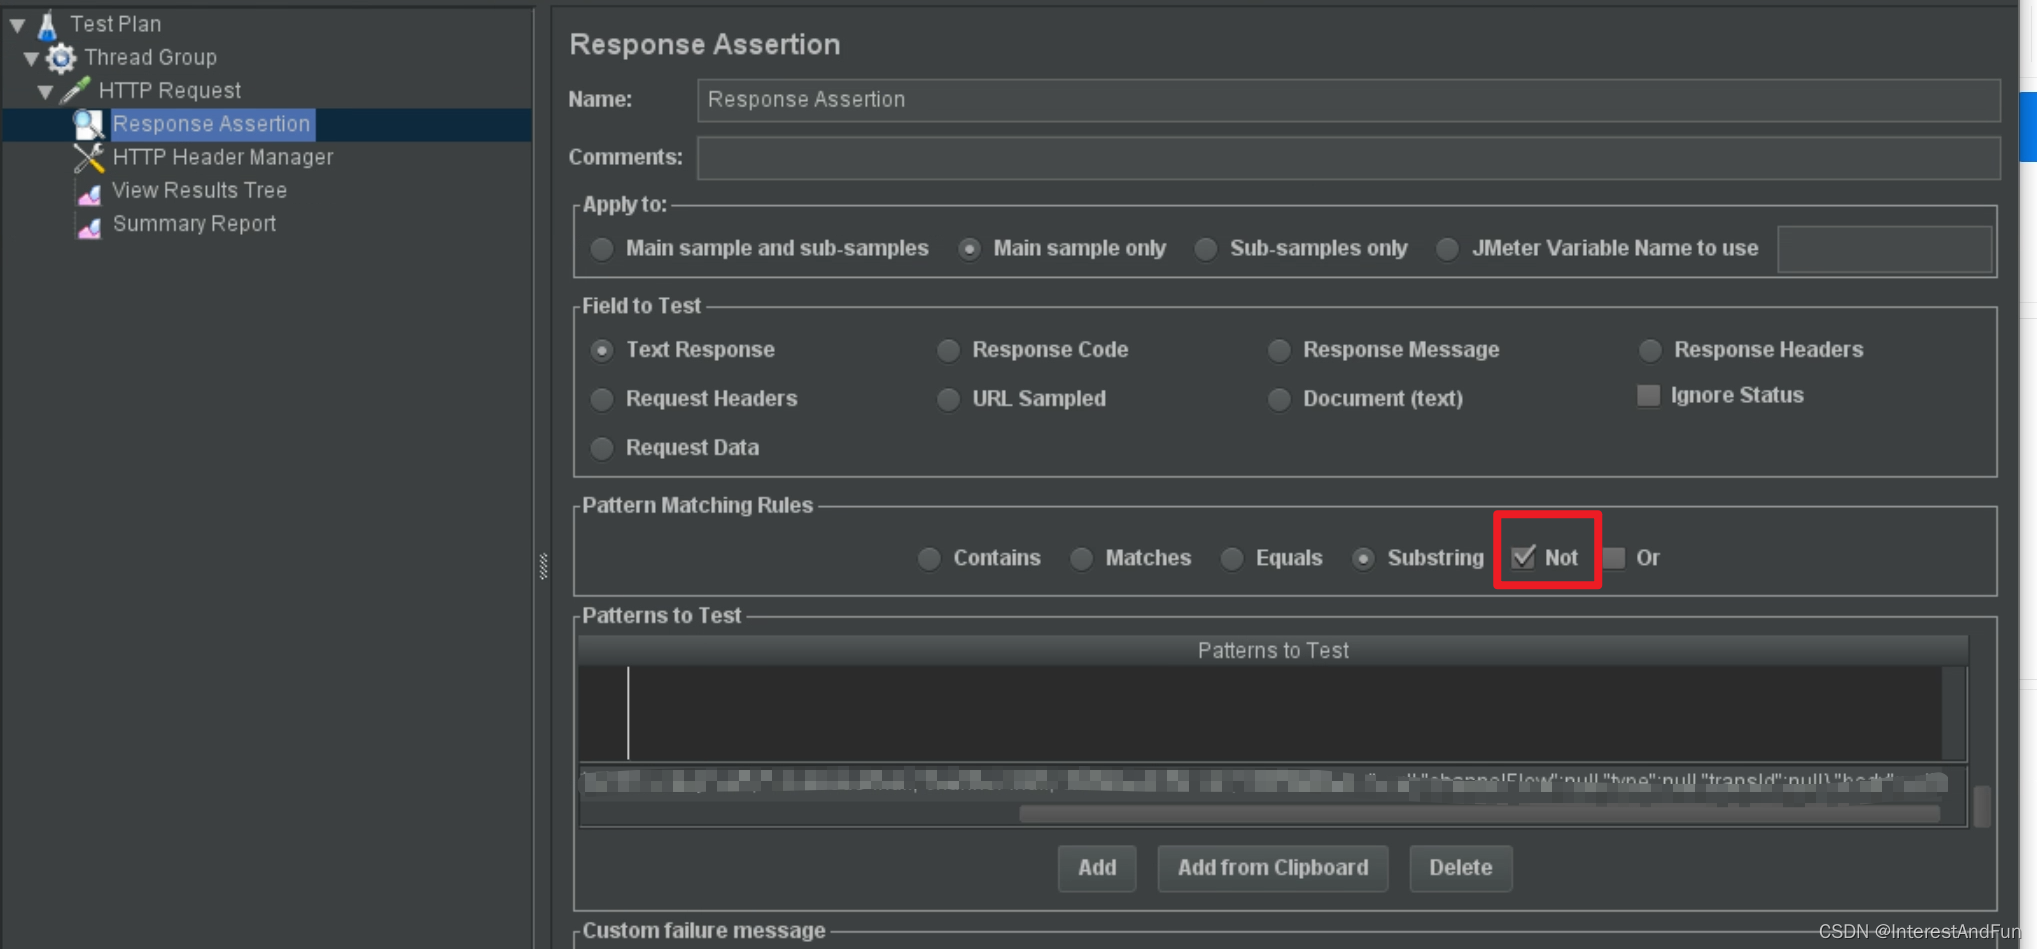Select URL Sampled field to test

pyautogui.click(x=948, y=399)
